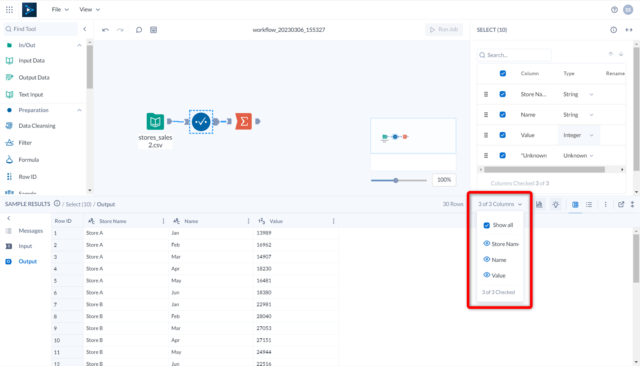Viewport: 640px width, 366px height.
Task: Click the expand panel arrows icon
Action: coord(629,30)
